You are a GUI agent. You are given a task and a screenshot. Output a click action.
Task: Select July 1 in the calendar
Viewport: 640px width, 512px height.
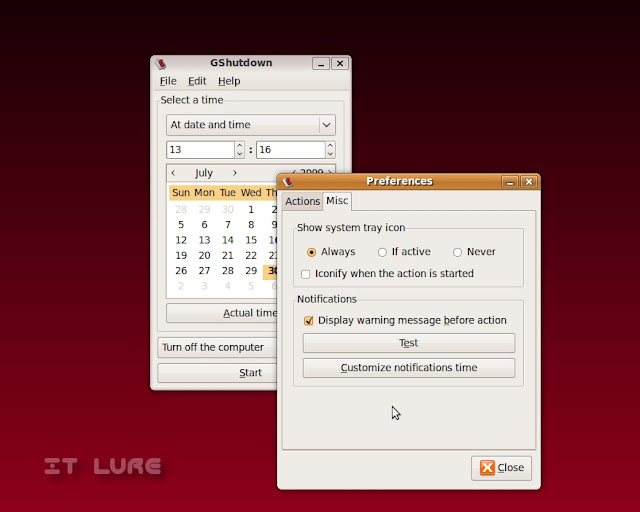click(251, 210)
